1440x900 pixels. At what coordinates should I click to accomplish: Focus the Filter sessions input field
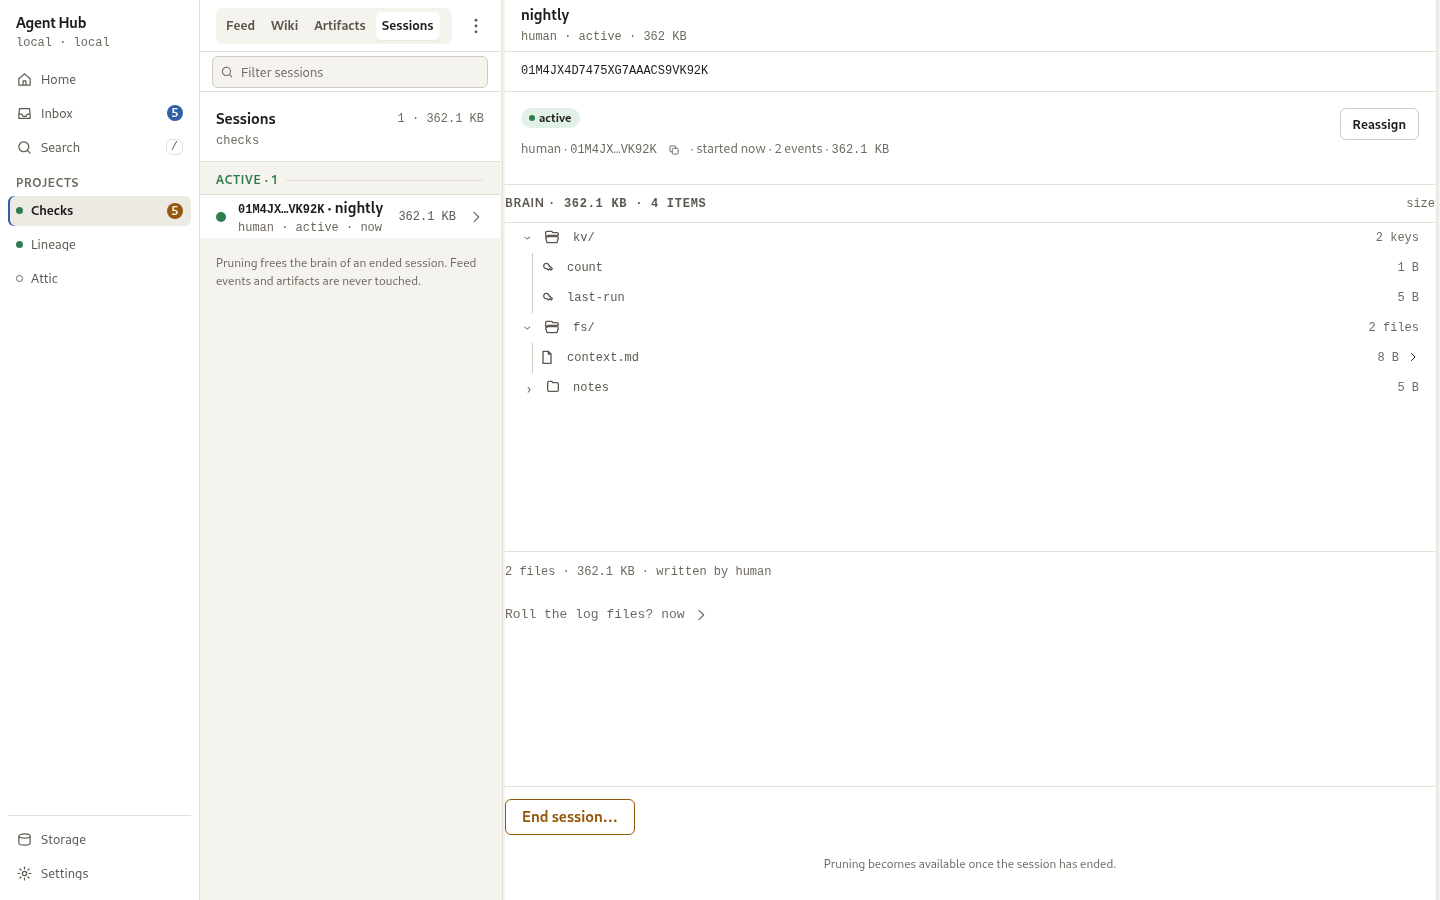[350, 72]
